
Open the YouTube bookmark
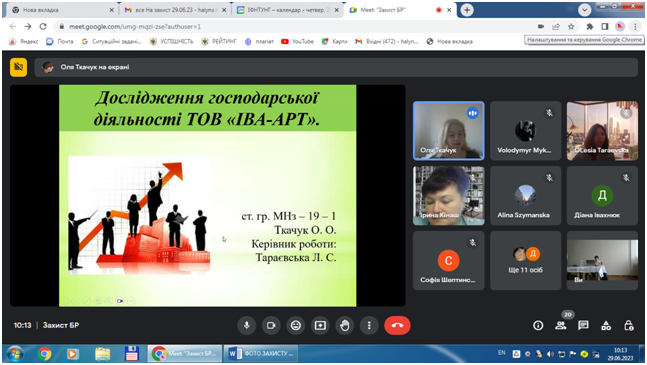coord(298,41)
